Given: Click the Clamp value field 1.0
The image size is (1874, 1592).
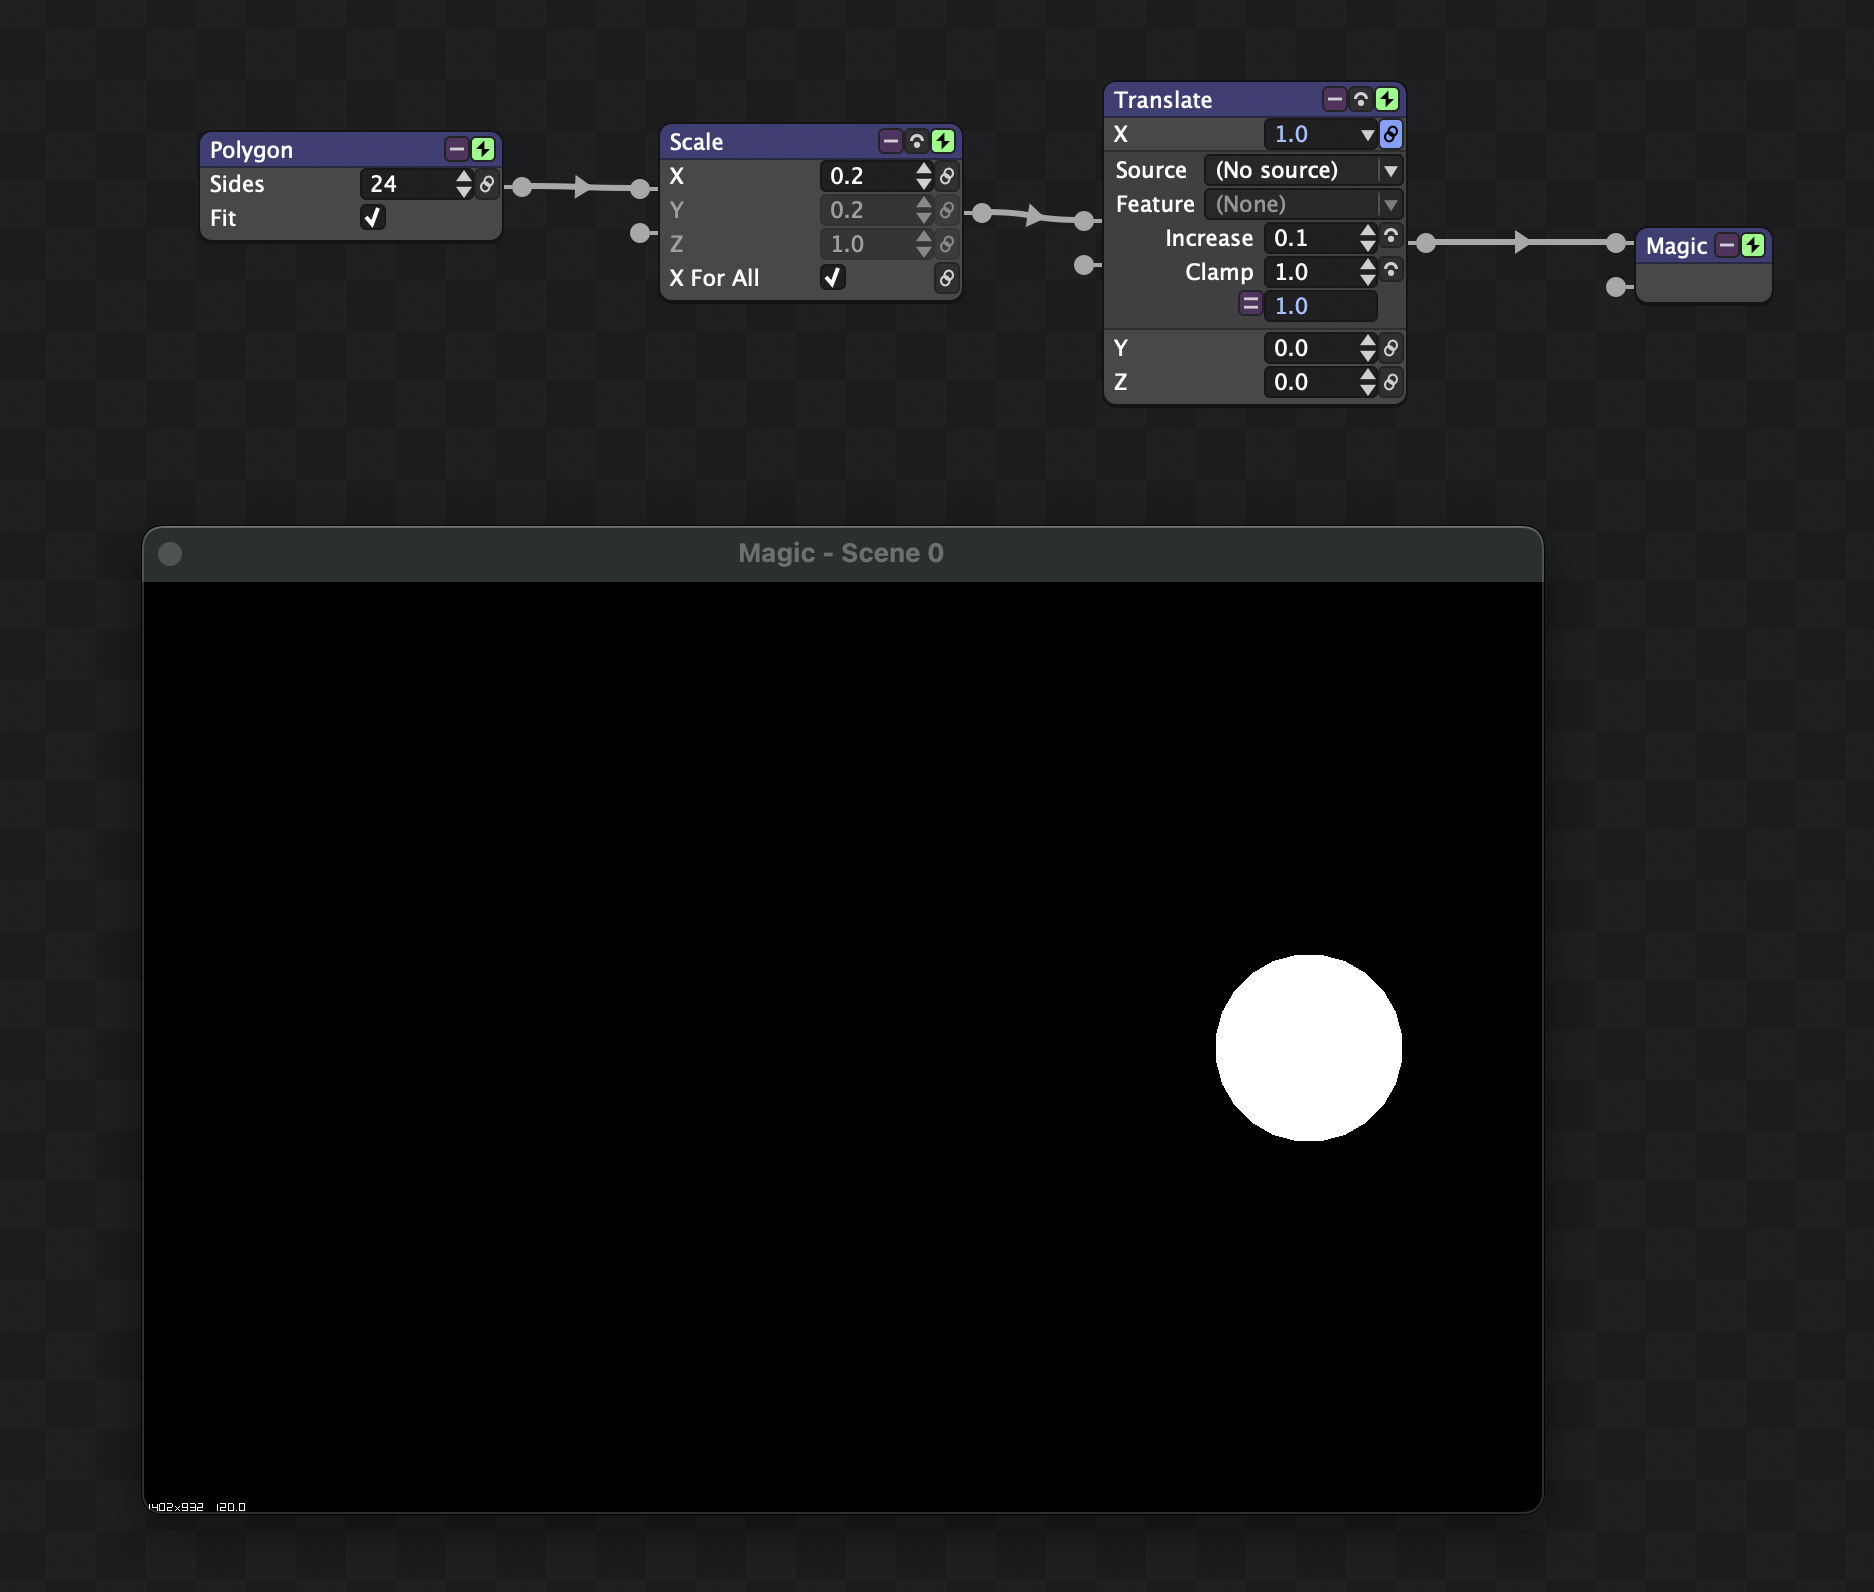Looking at the screenshot, I should (1310, 272).
